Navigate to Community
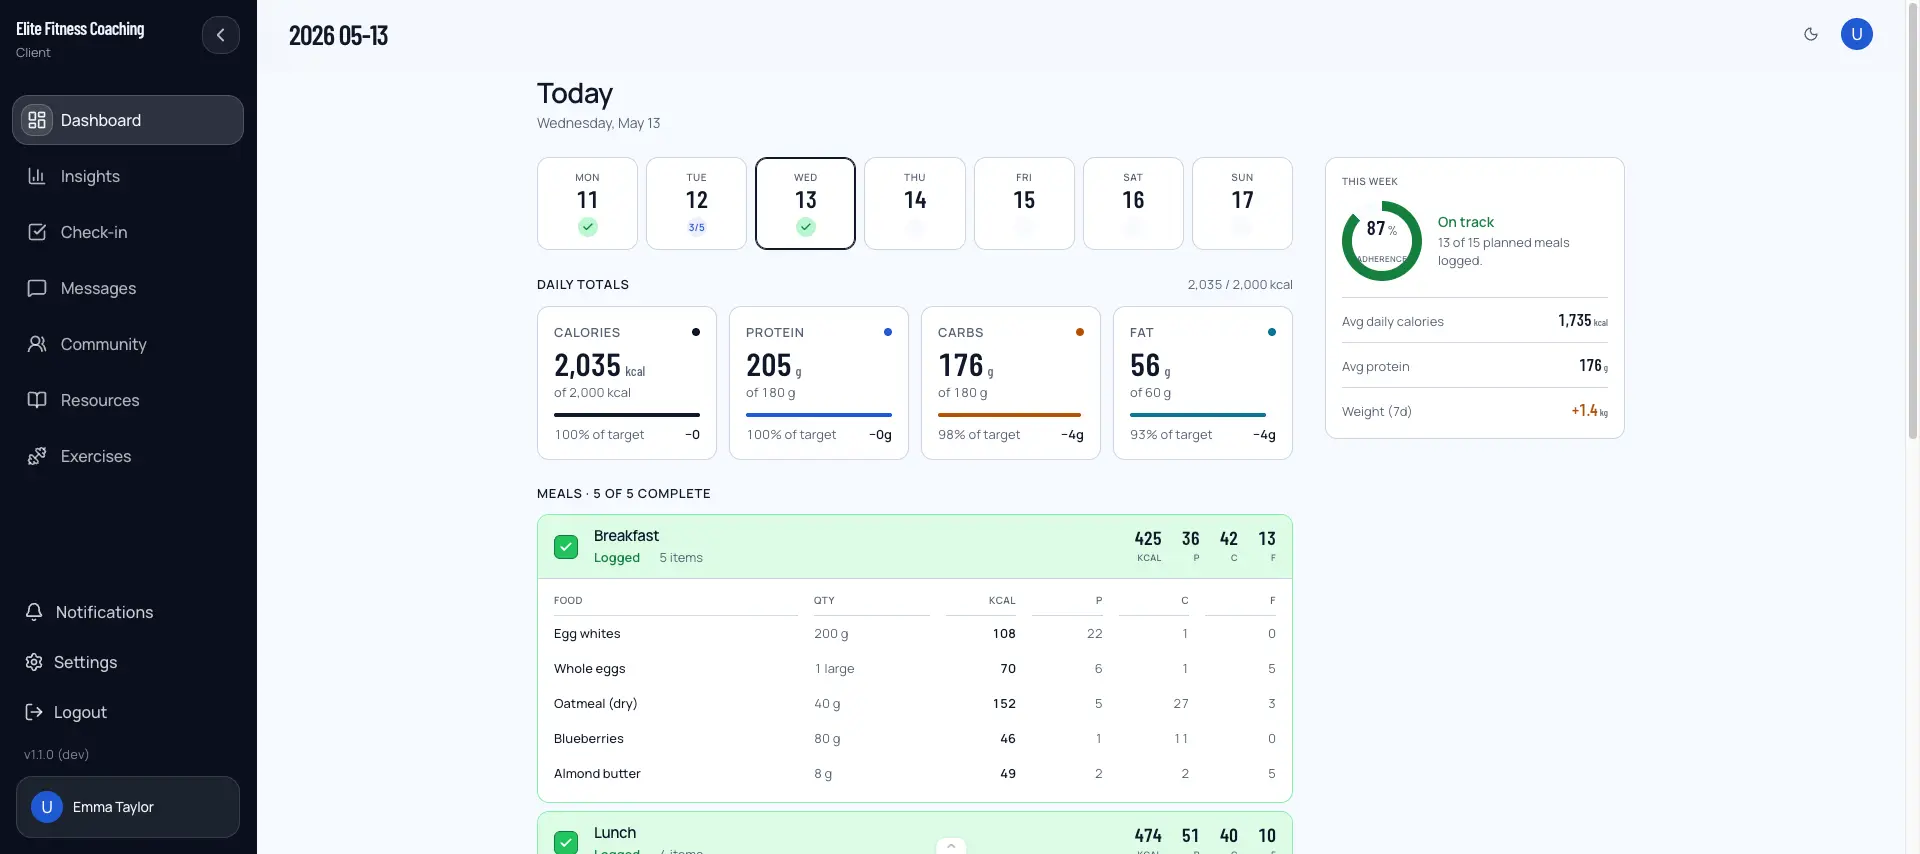Screen dimensions: 1920x854 click(128, 344)
